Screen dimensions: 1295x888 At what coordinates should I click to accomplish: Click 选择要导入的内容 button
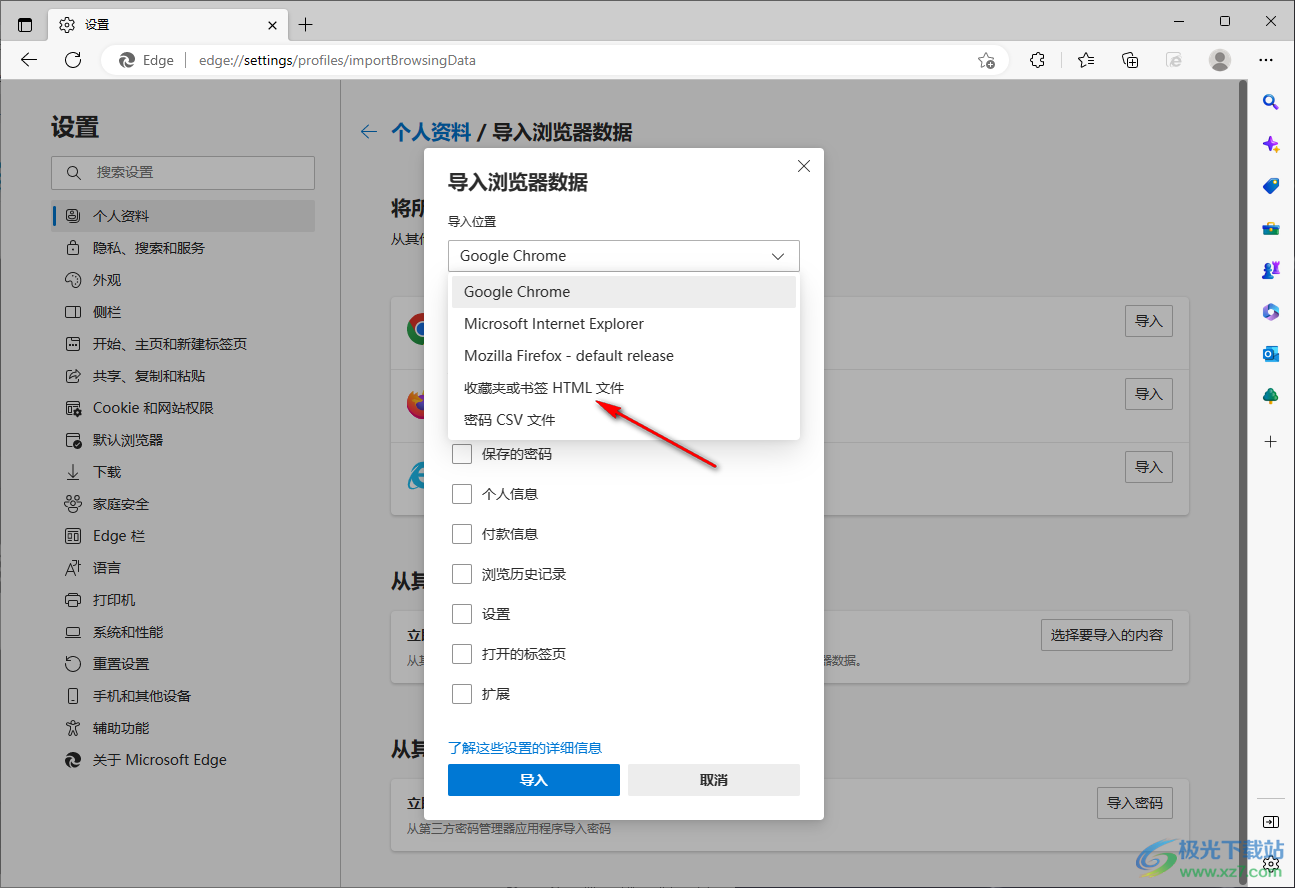pos(1107,635)
